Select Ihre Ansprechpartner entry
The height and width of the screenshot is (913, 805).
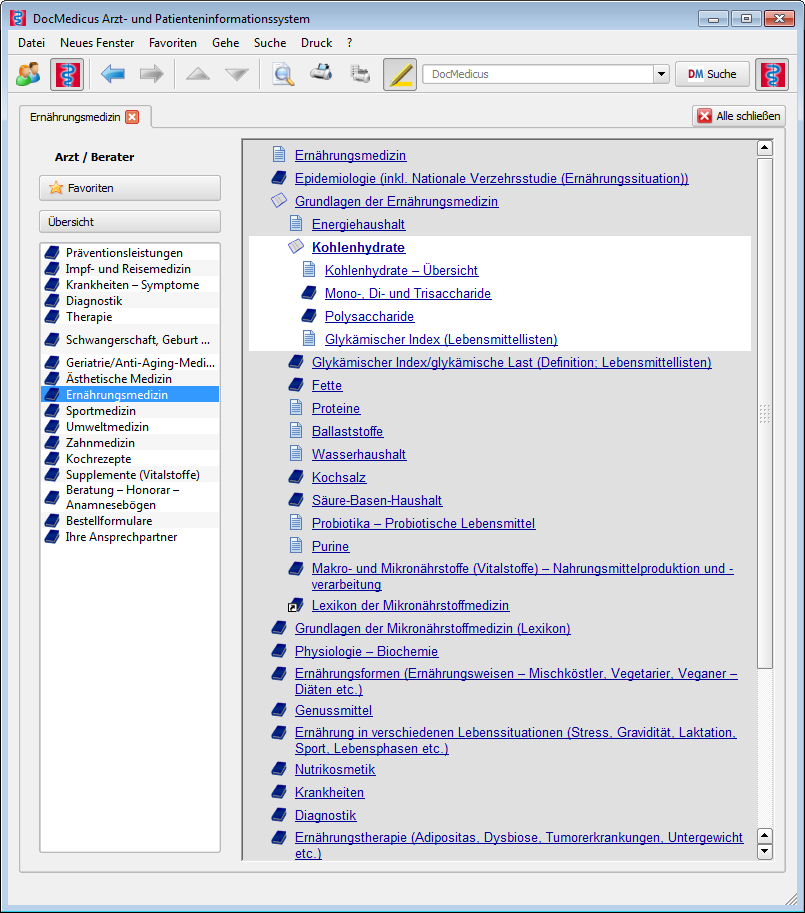point(130,537)
